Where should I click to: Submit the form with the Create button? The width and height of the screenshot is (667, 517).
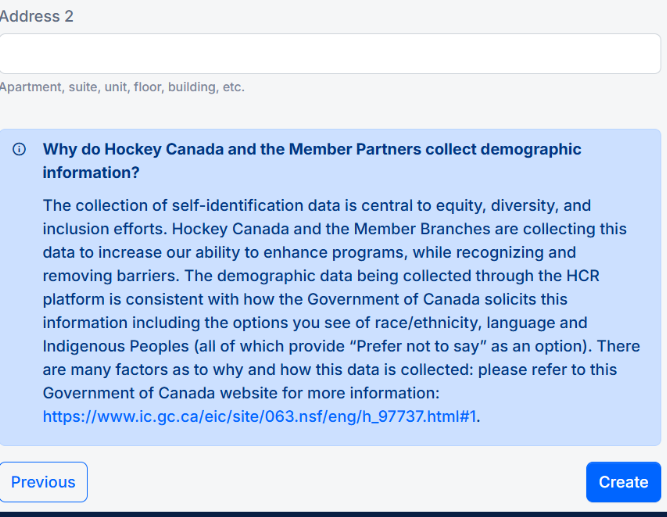[623, 482]
